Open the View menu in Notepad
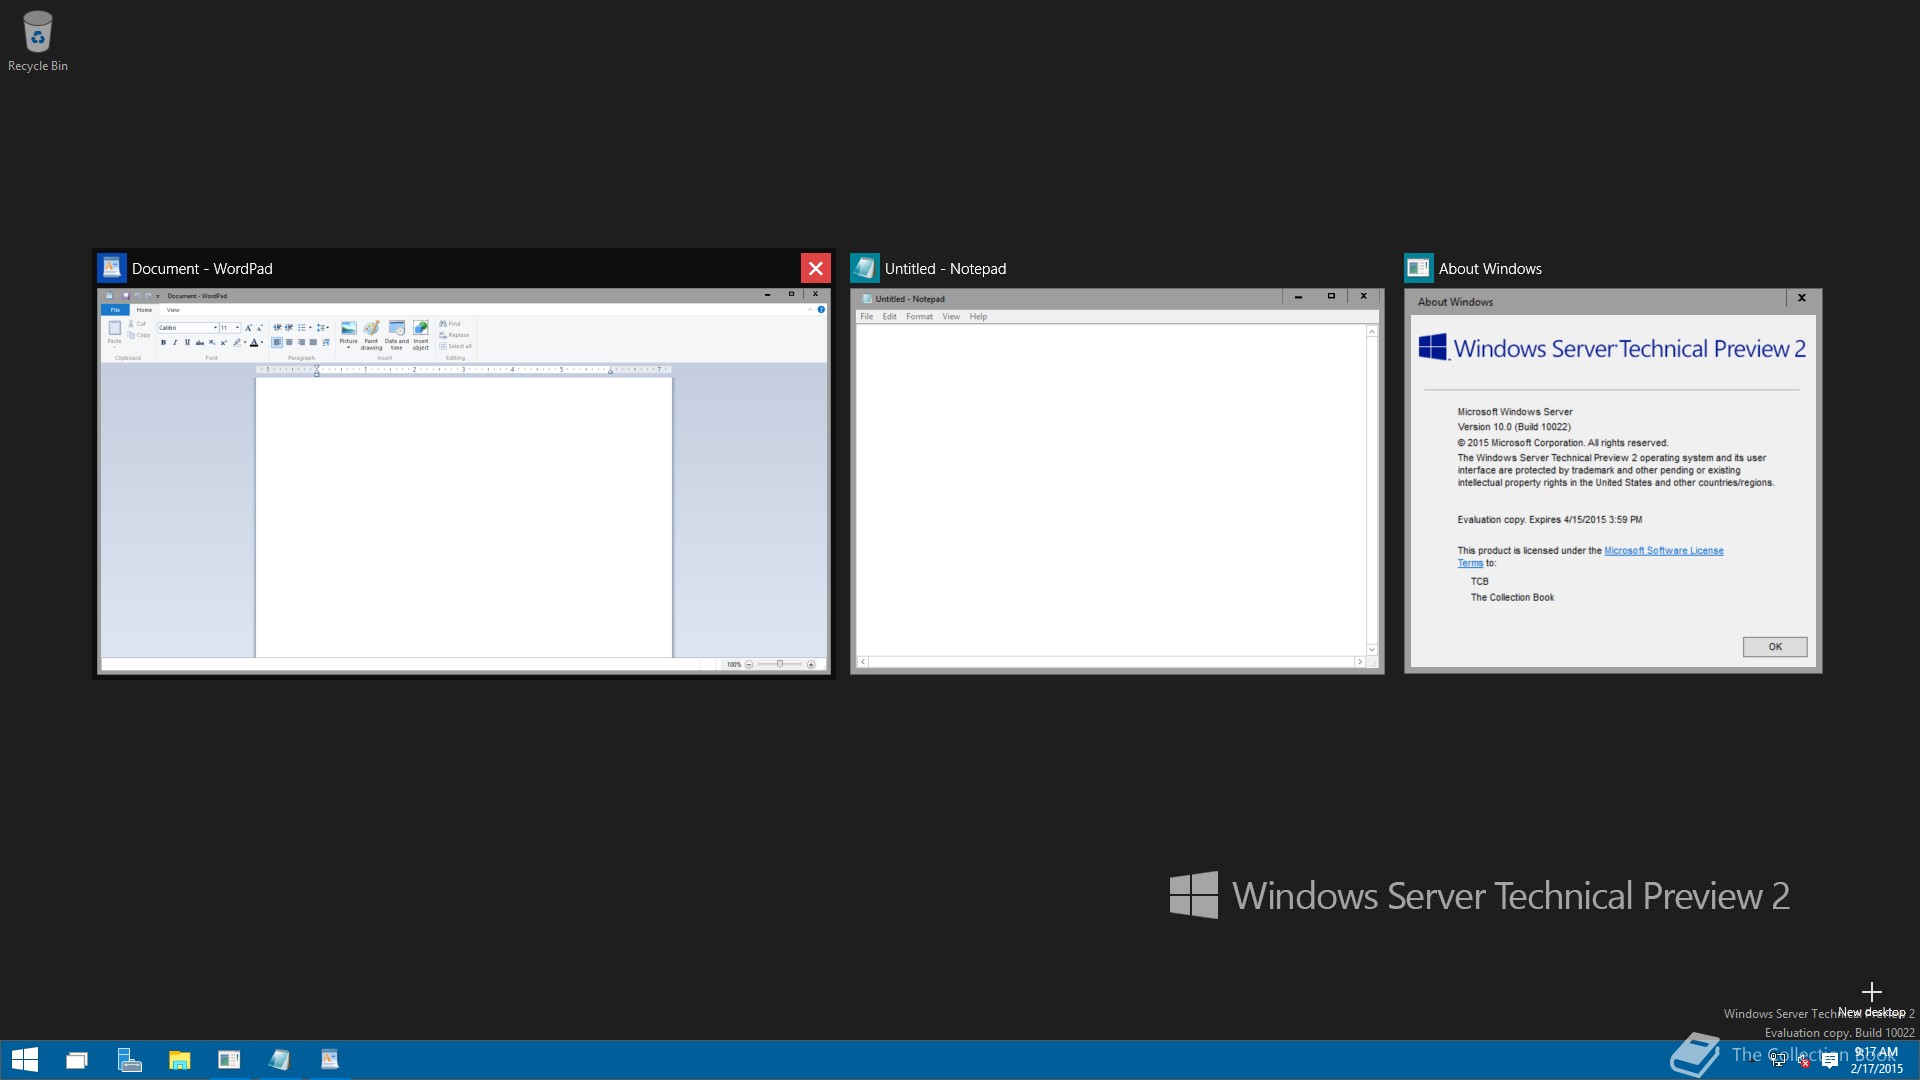The width and height of the screenshot is (1920, 1080). click(951, 317)
